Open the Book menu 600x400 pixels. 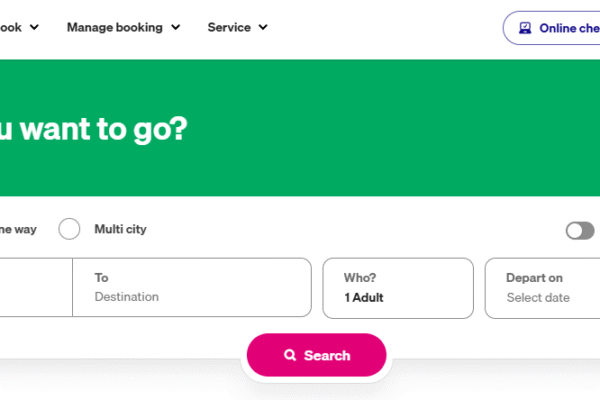tap(12, 28)
